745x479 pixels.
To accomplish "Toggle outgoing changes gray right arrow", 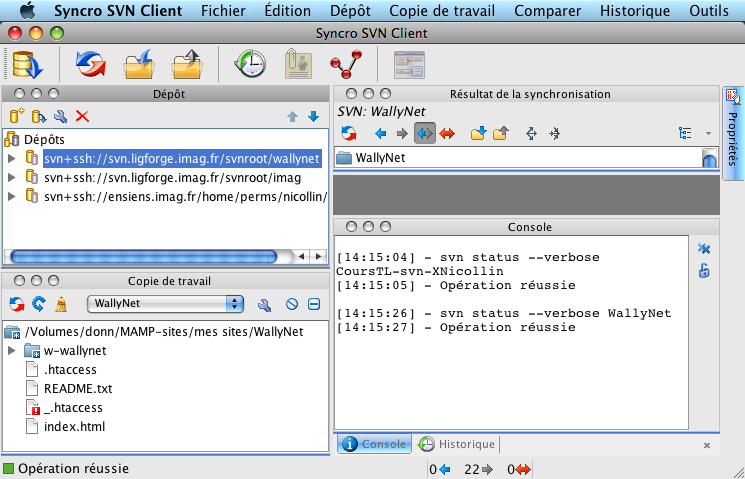I will [402, 134].
